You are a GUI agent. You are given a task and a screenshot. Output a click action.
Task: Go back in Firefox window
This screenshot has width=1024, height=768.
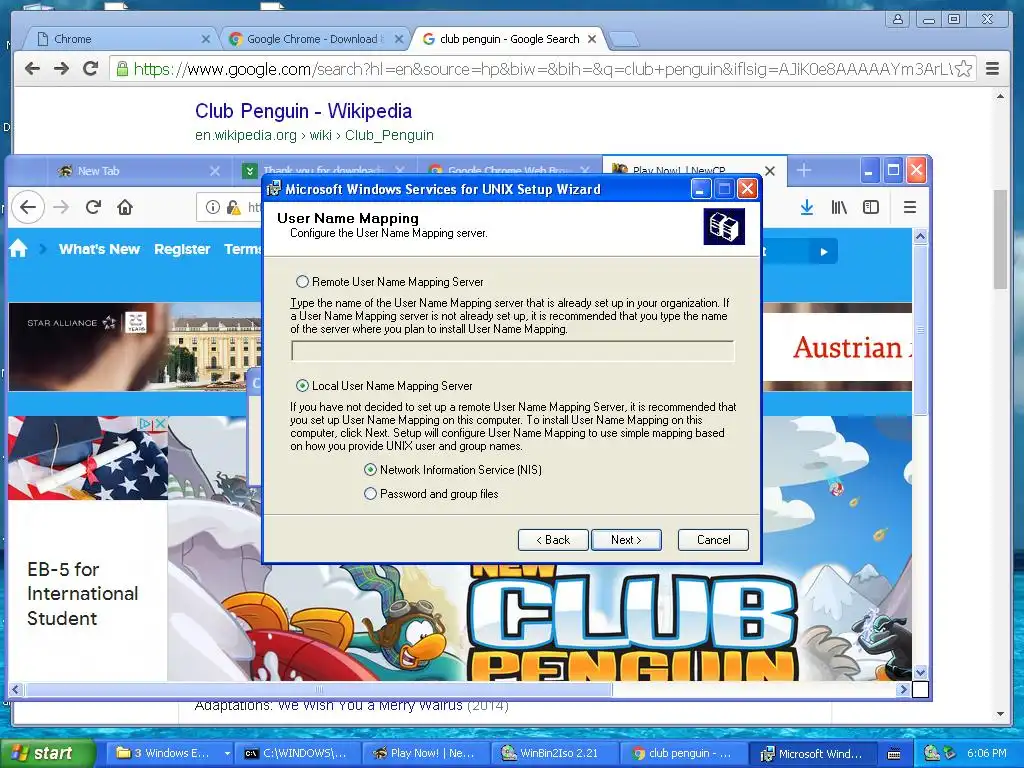(x=27, y=207)
